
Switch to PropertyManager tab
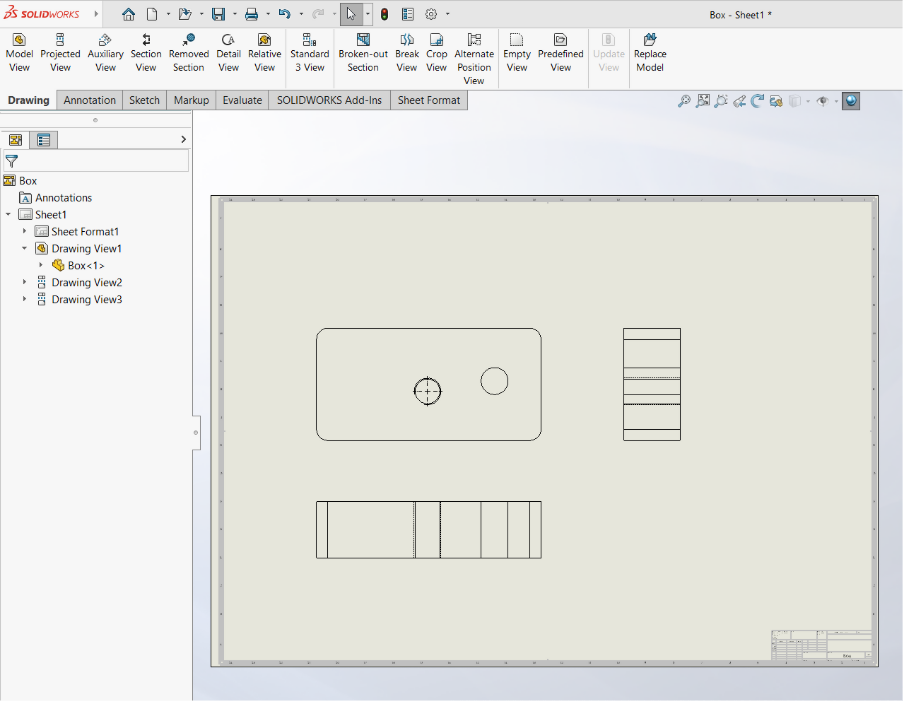[x=44, y=139]
